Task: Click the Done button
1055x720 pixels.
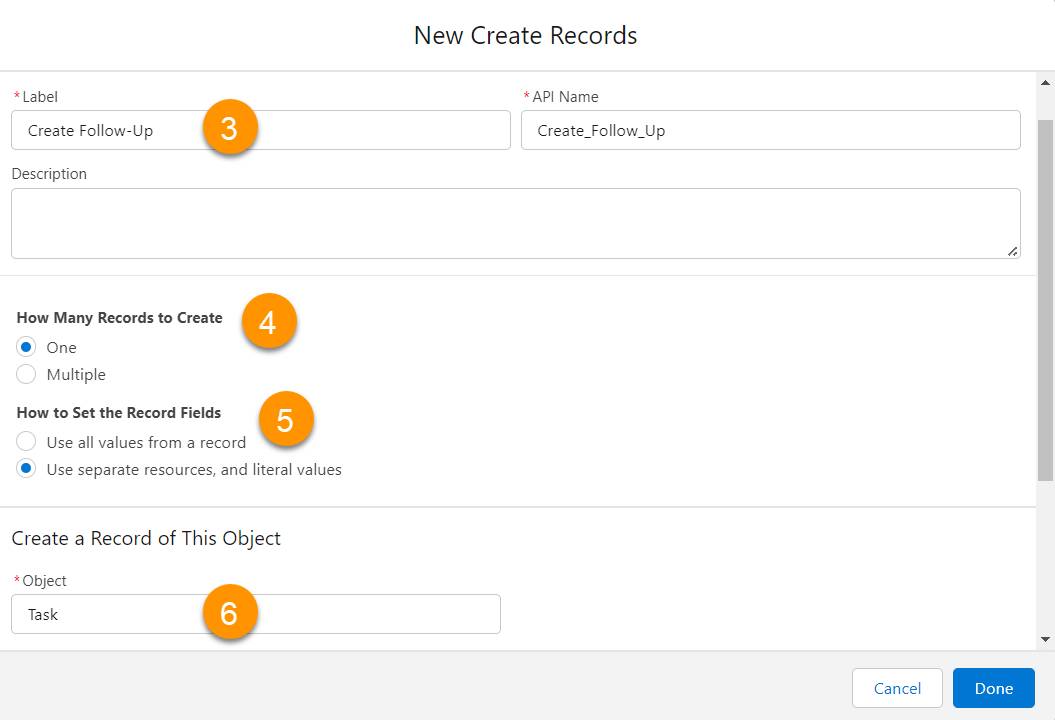Action: (x=993, y=688)
